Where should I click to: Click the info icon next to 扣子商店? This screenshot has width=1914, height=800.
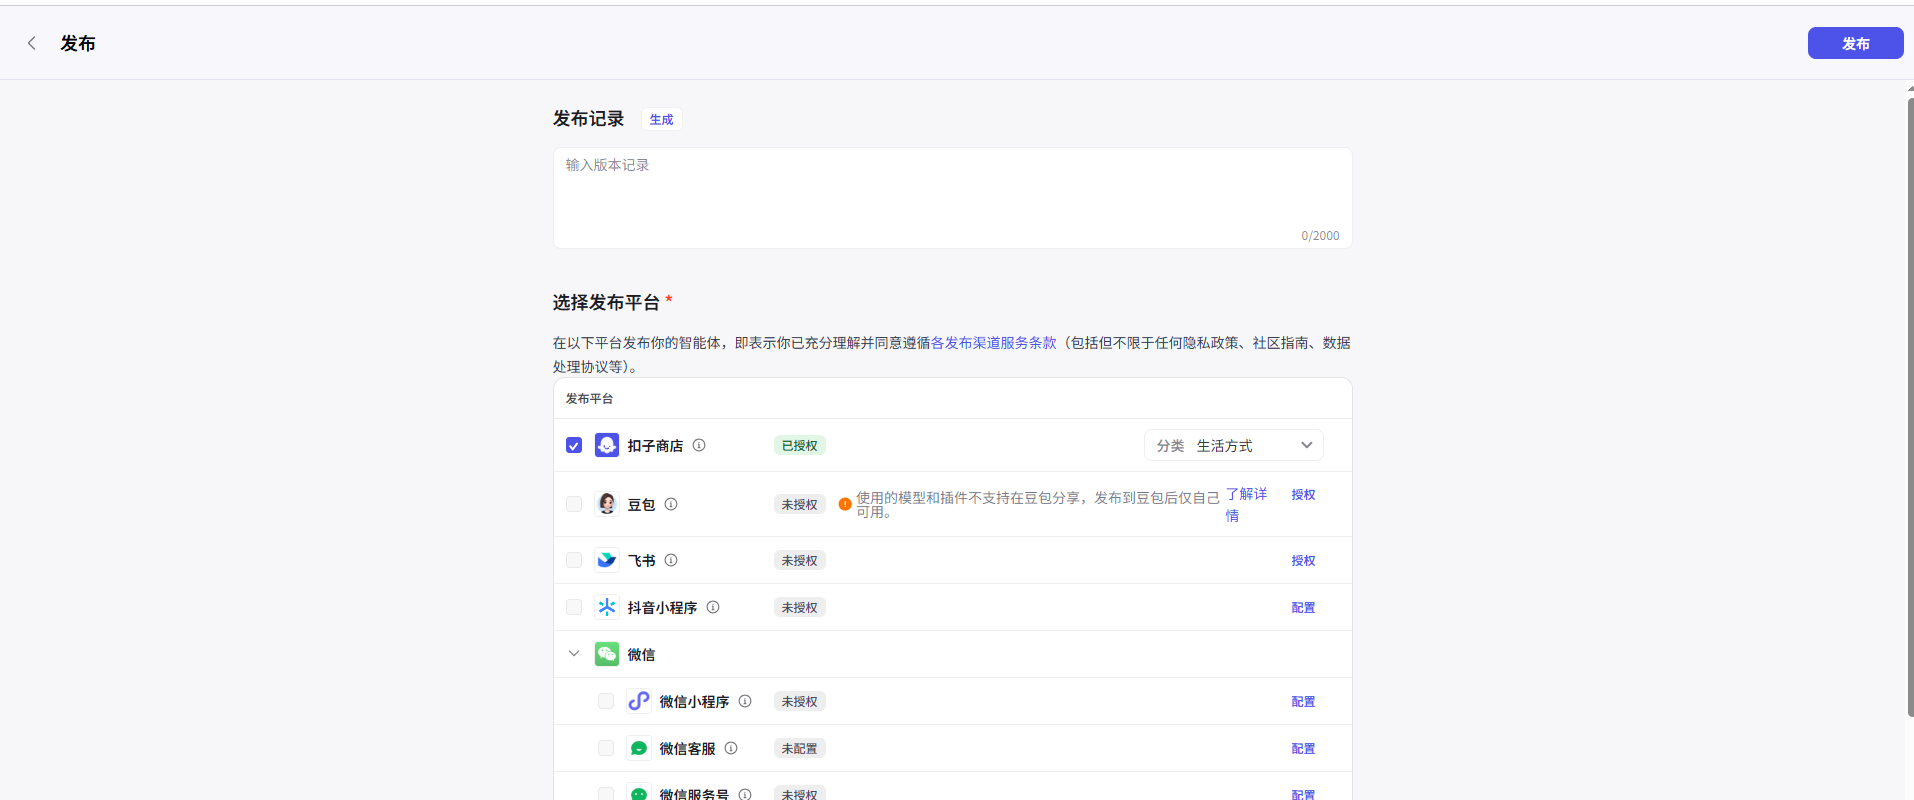point(699,445)
